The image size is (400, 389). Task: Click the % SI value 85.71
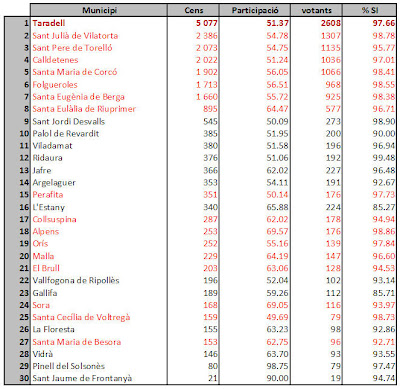click(384, 293)
